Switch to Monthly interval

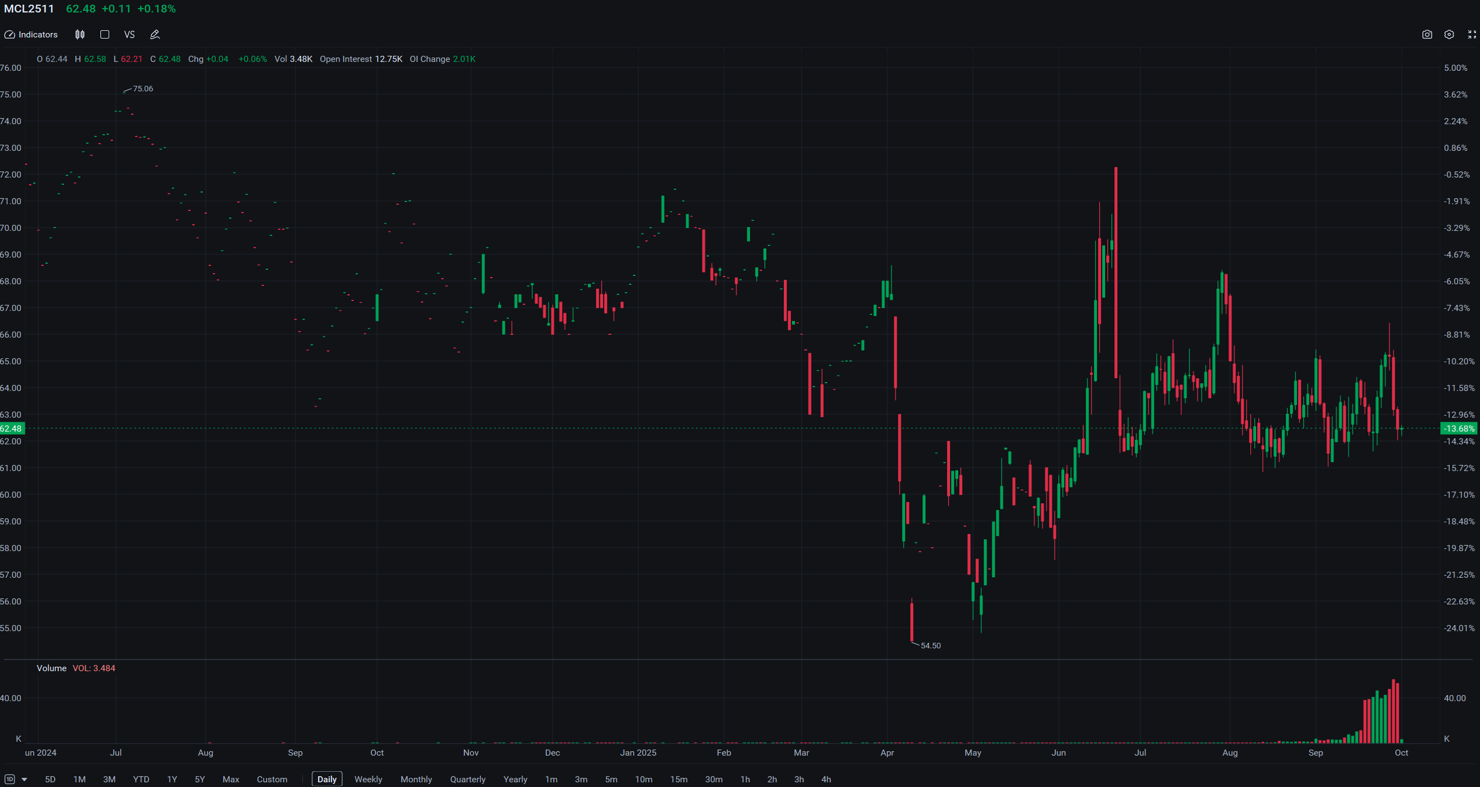416,779
